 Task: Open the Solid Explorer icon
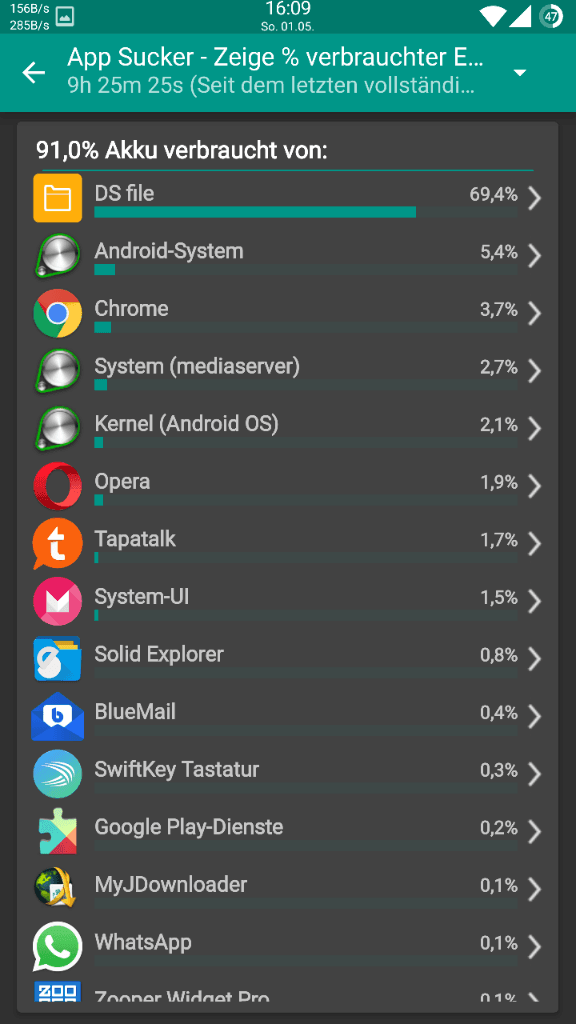(x=57, y=658)
